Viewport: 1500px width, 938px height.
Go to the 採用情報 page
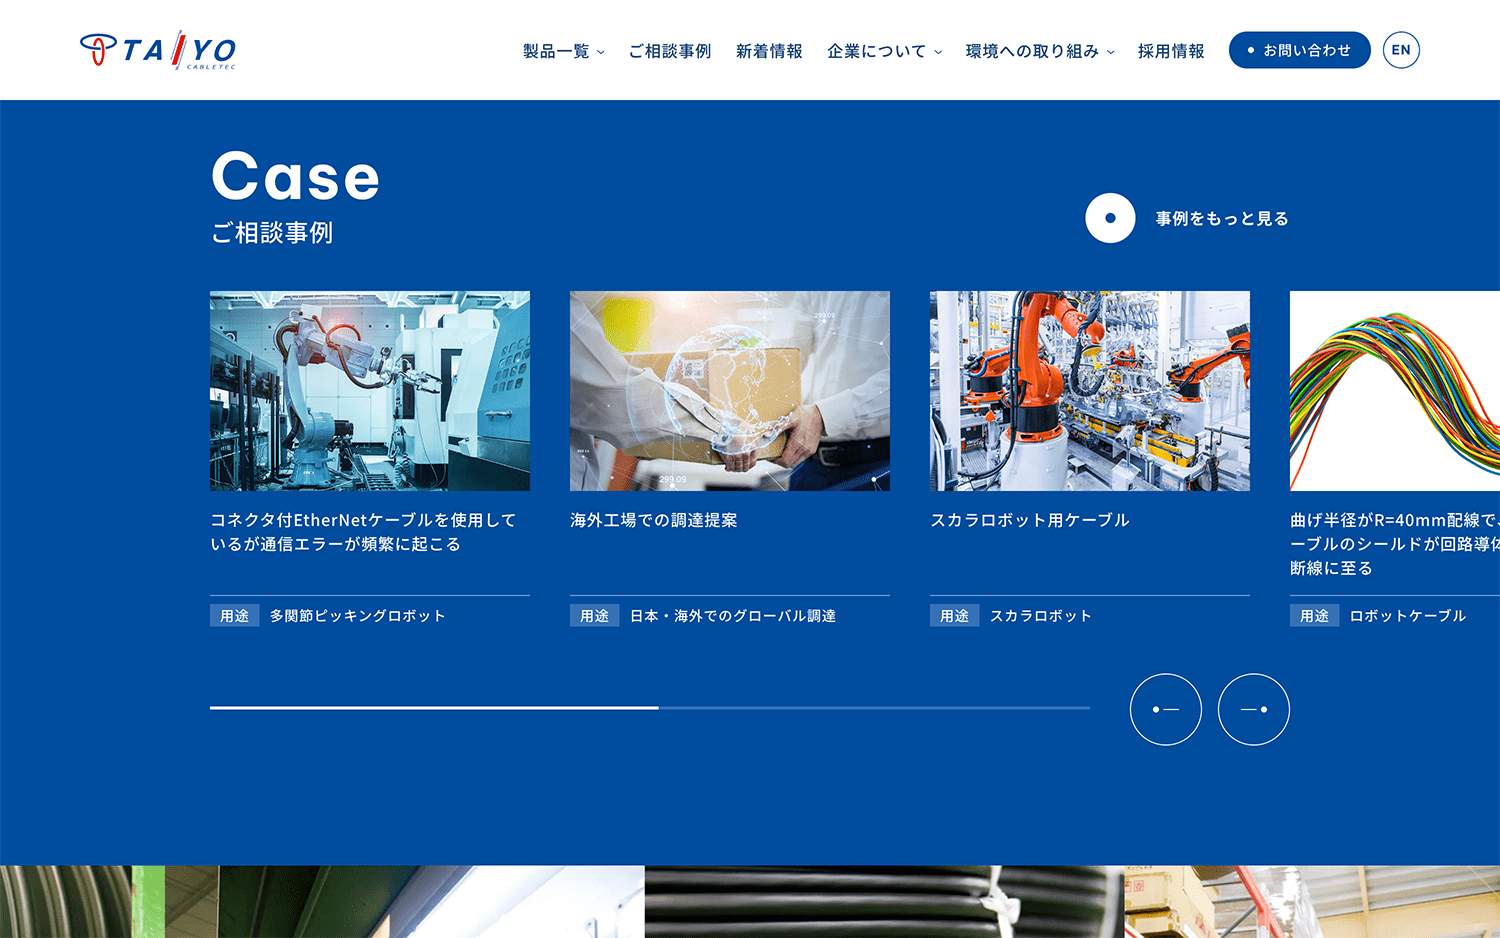1170,51
